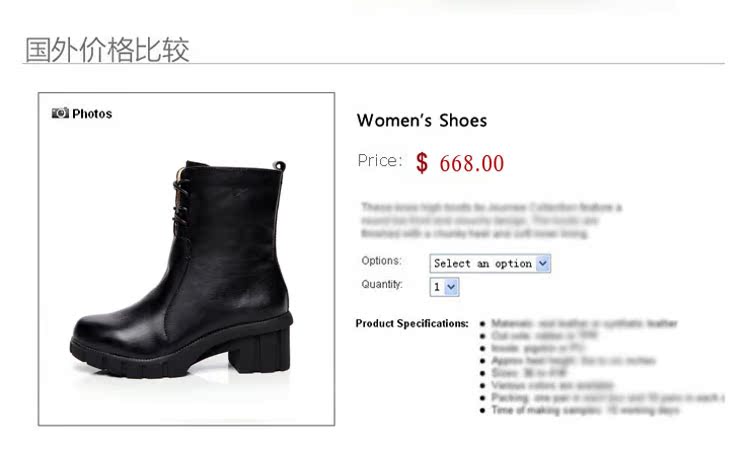
Task: Click the Product Specifications heading
Action: (412, 323)
